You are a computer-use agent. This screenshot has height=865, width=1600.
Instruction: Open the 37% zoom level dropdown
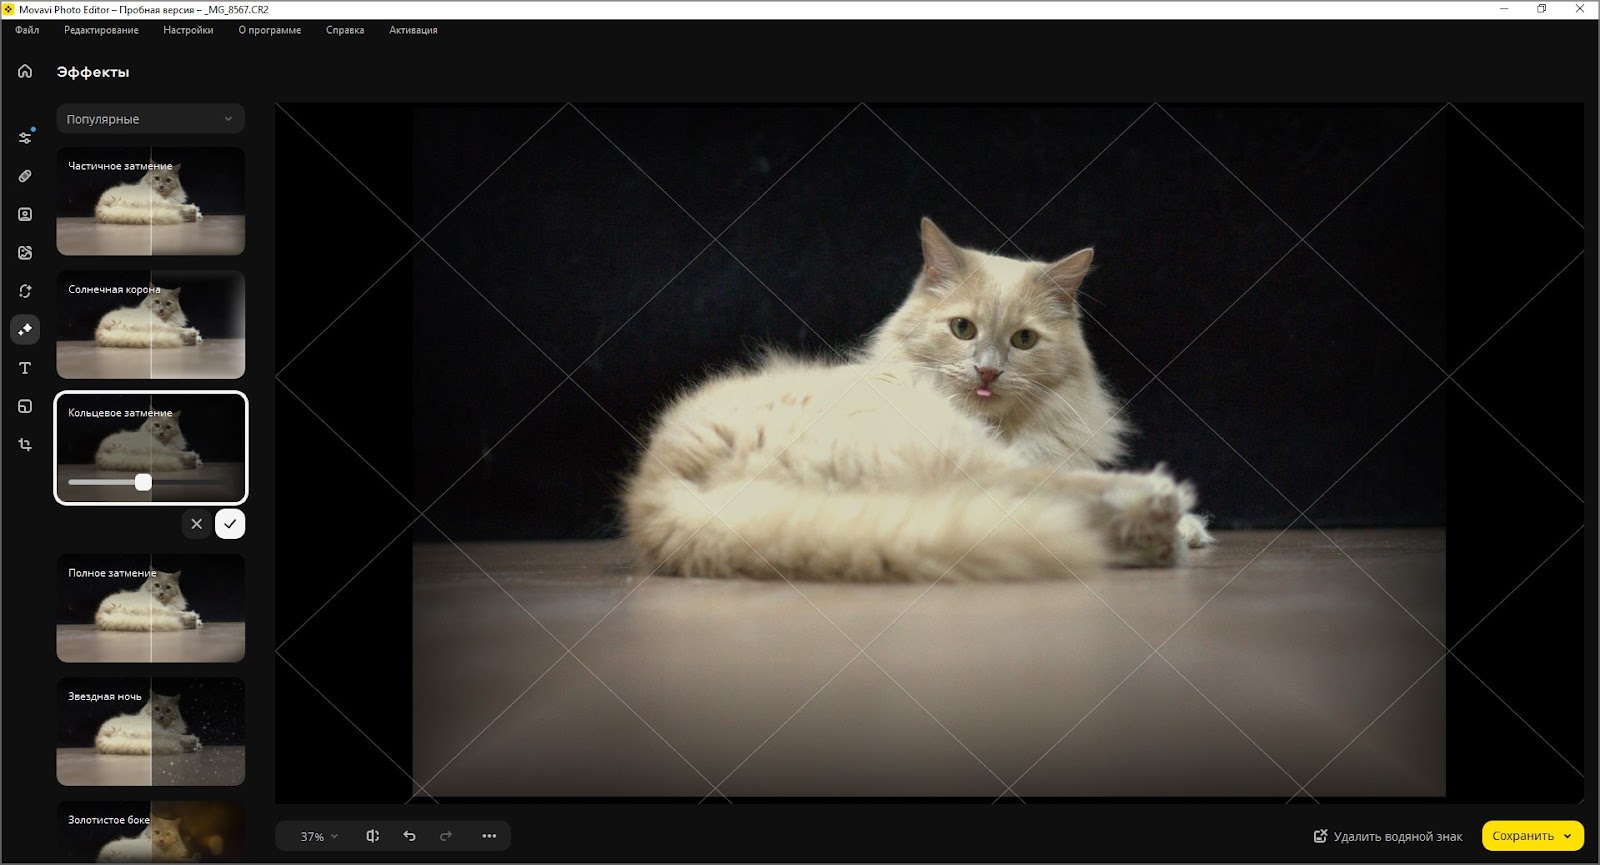pyautogui.click(x=319, y=836)
